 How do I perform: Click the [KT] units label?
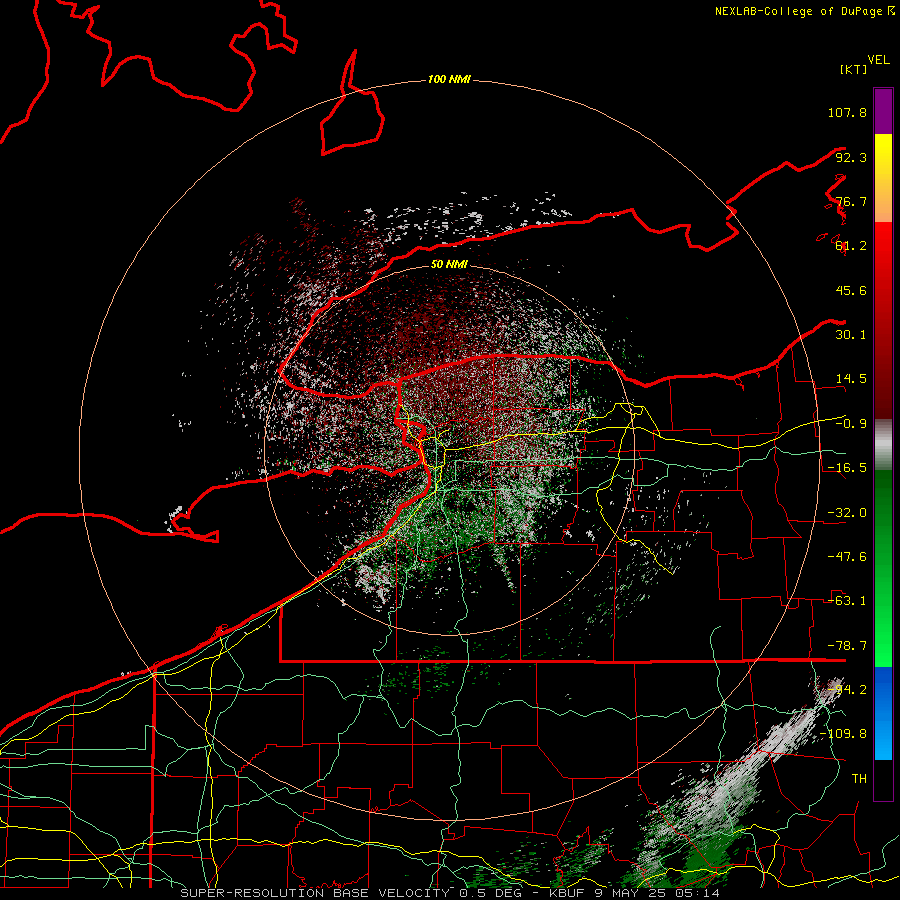(854, 69)
